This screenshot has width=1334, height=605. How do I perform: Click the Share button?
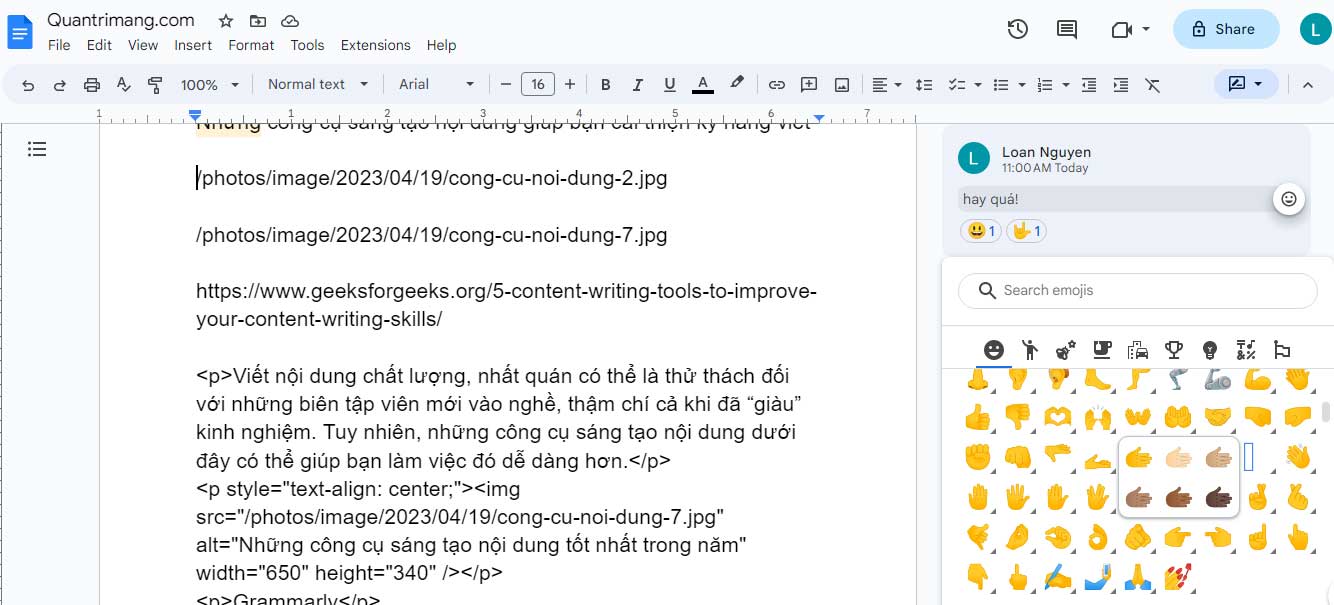point(1226,29)
